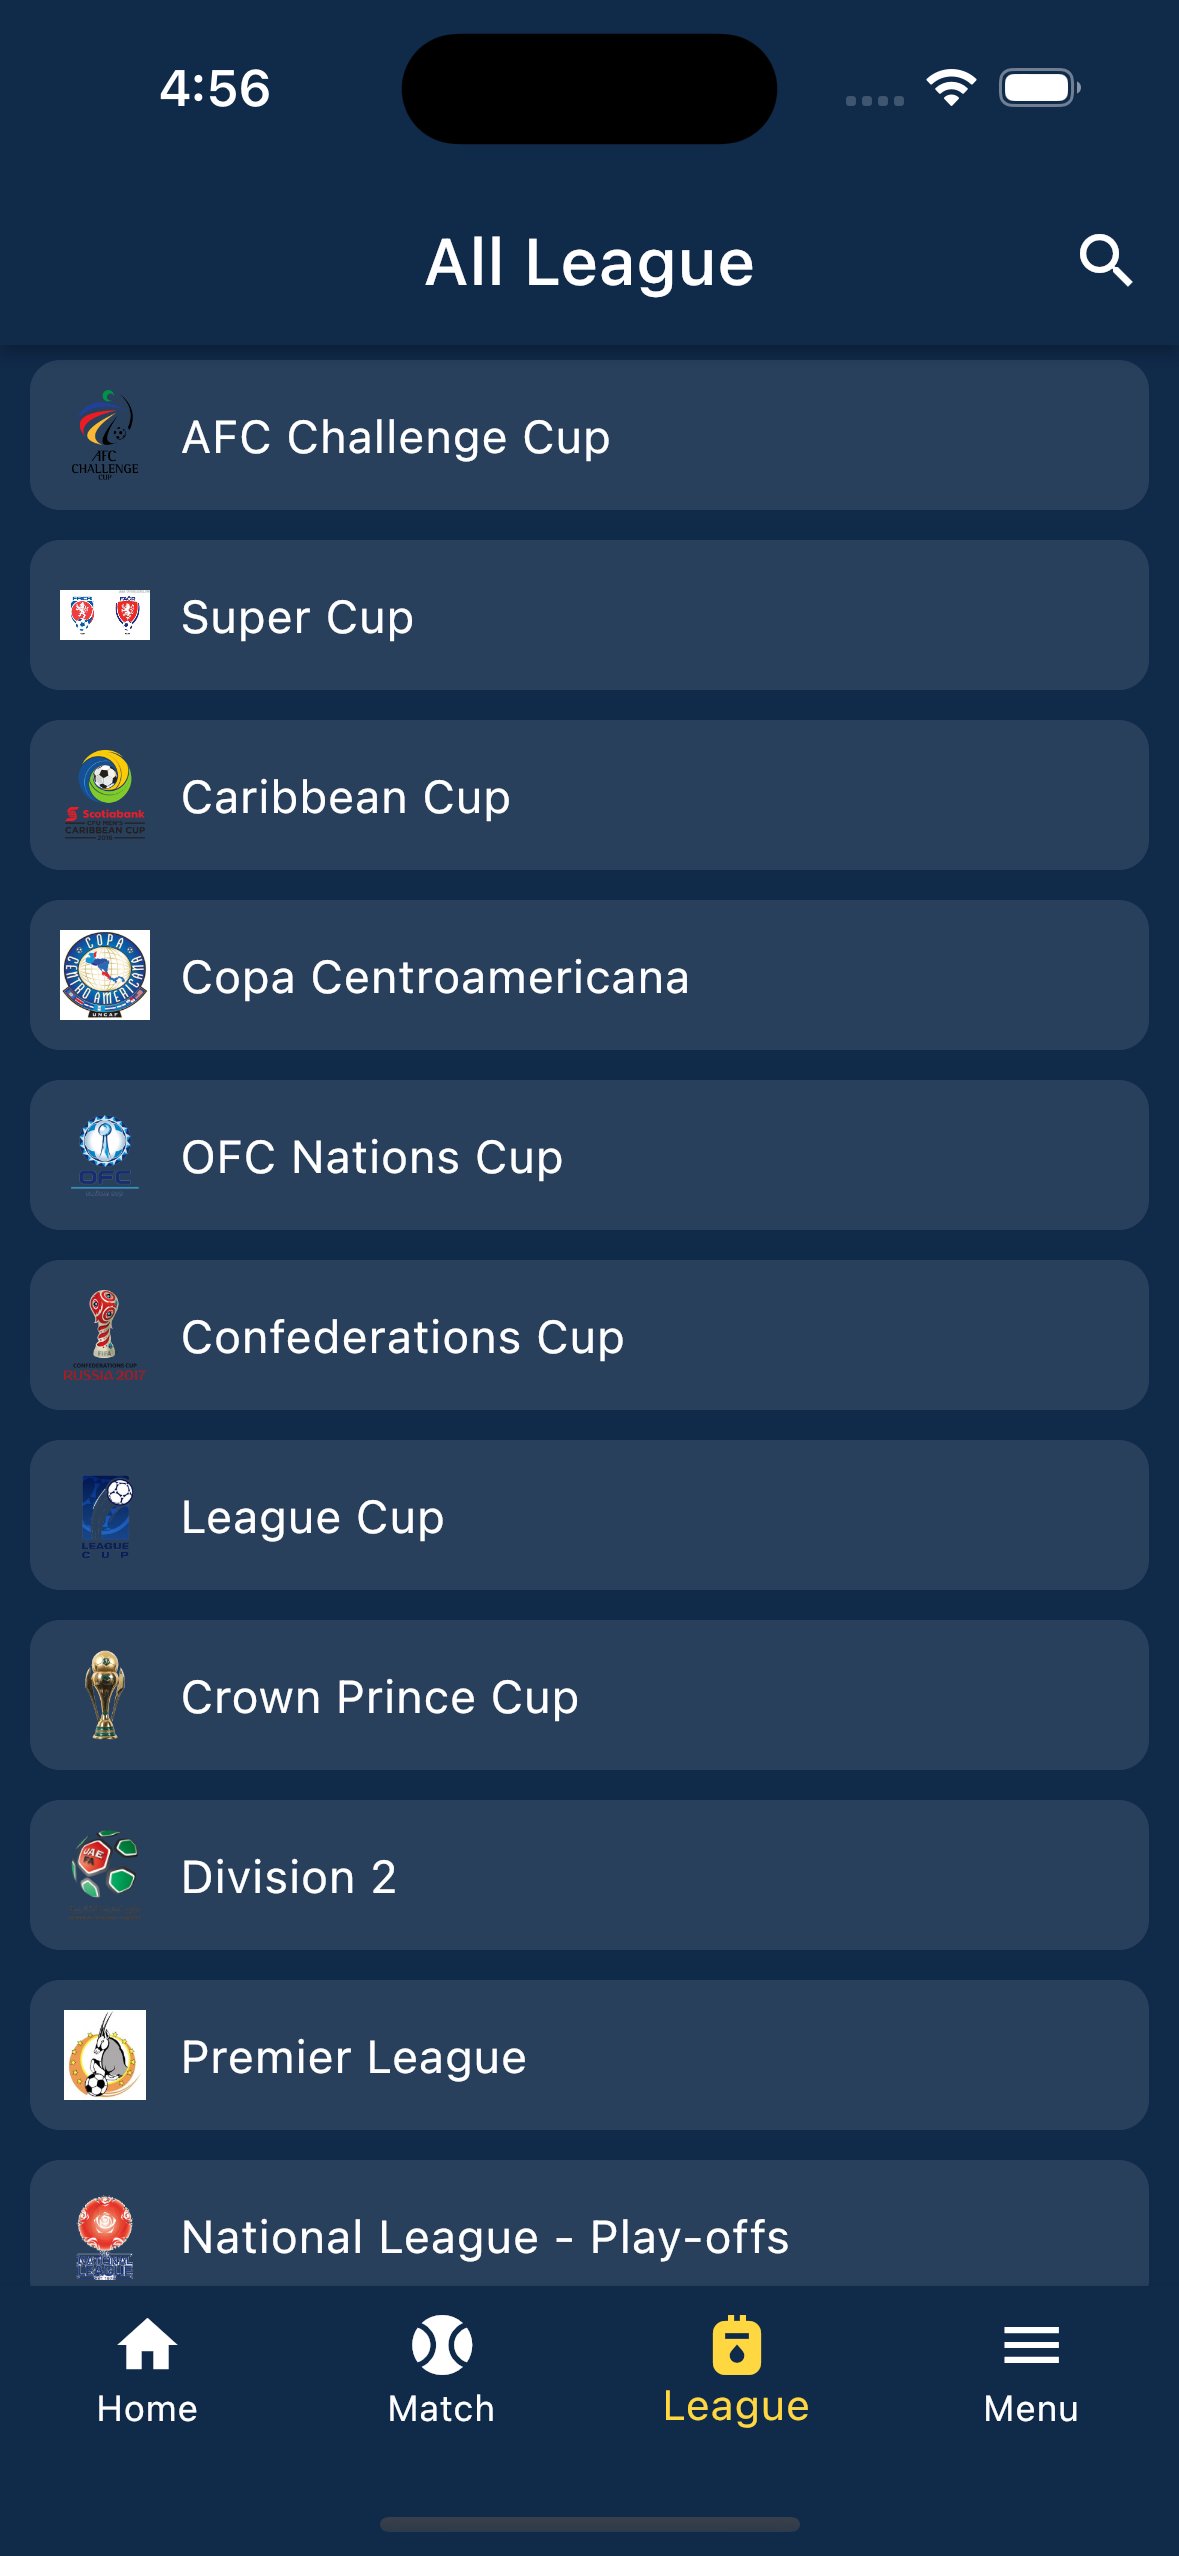1179x2556 pixels.
Task: Choose the OFC Nations Cup row
Action: 589,1155
